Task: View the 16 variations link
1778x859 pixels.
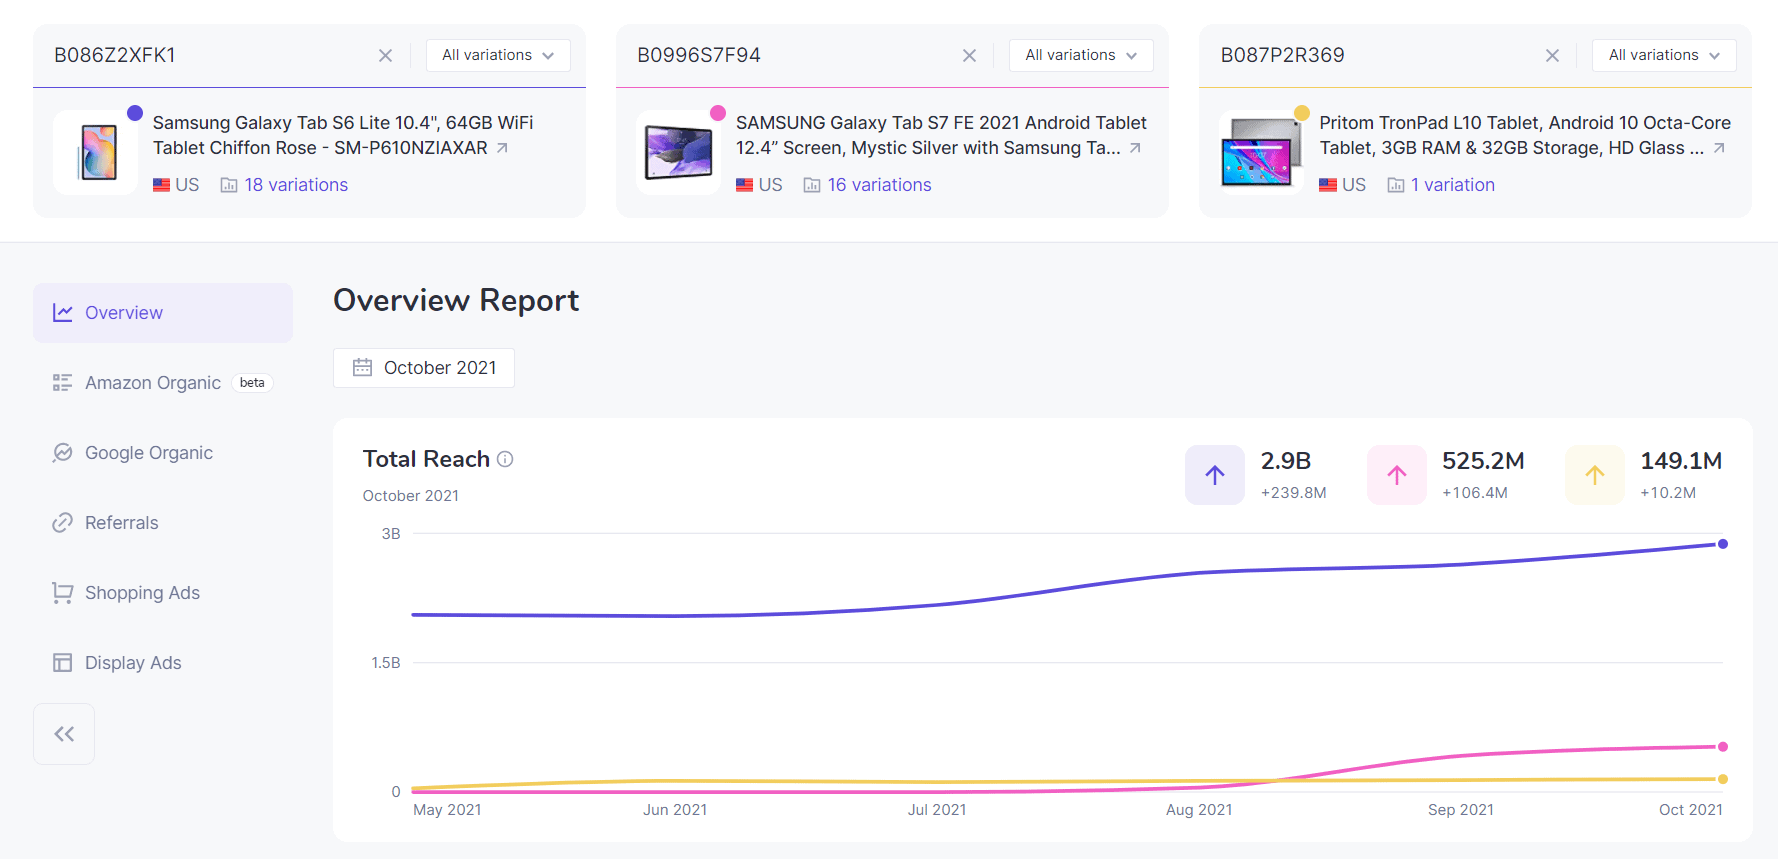Action: point(879,185)
